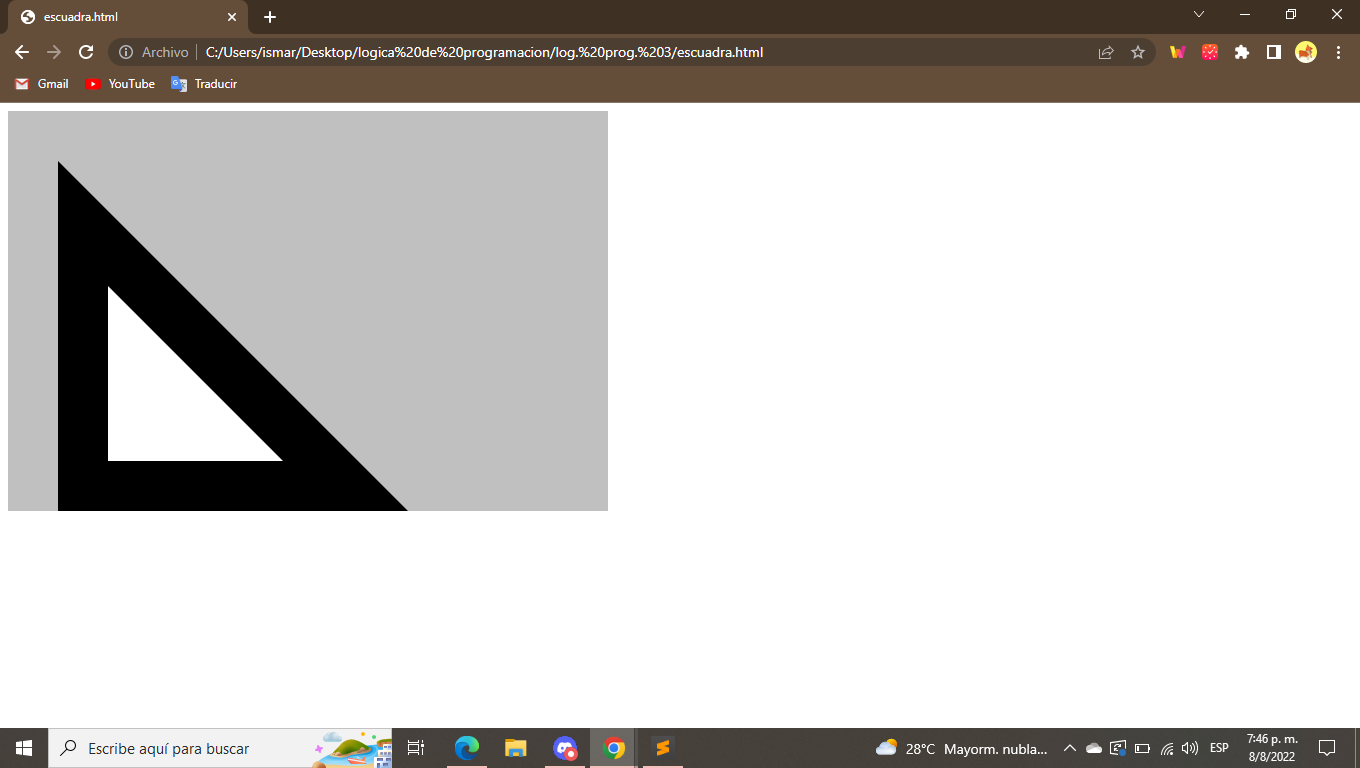The width and height of the screenshot is (1360, 768).
Task: Click the forward navigation arrow
Action: point(54,52)
